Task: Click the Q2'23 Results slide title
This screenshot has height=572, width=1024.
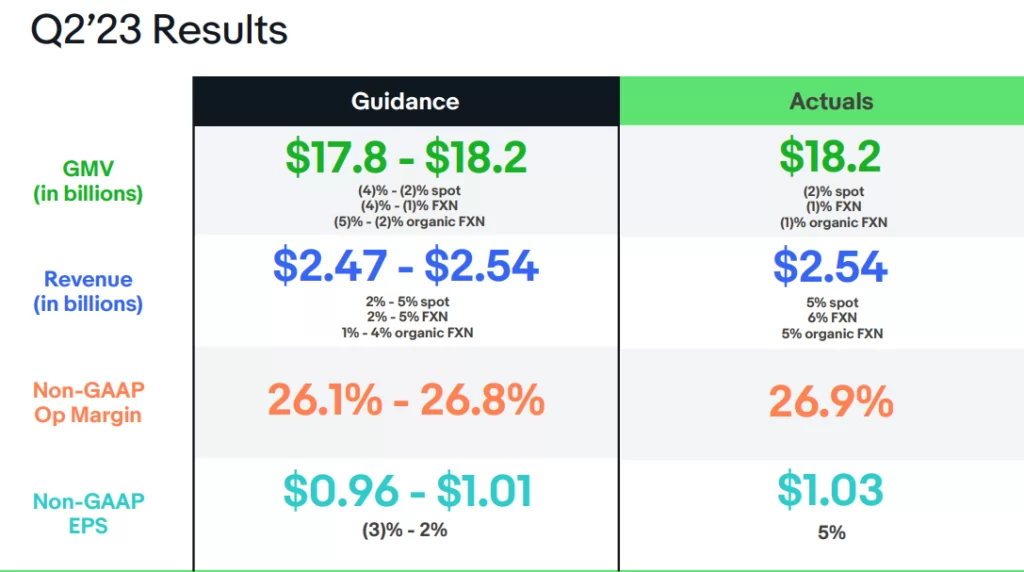Action: coord(159,30)
